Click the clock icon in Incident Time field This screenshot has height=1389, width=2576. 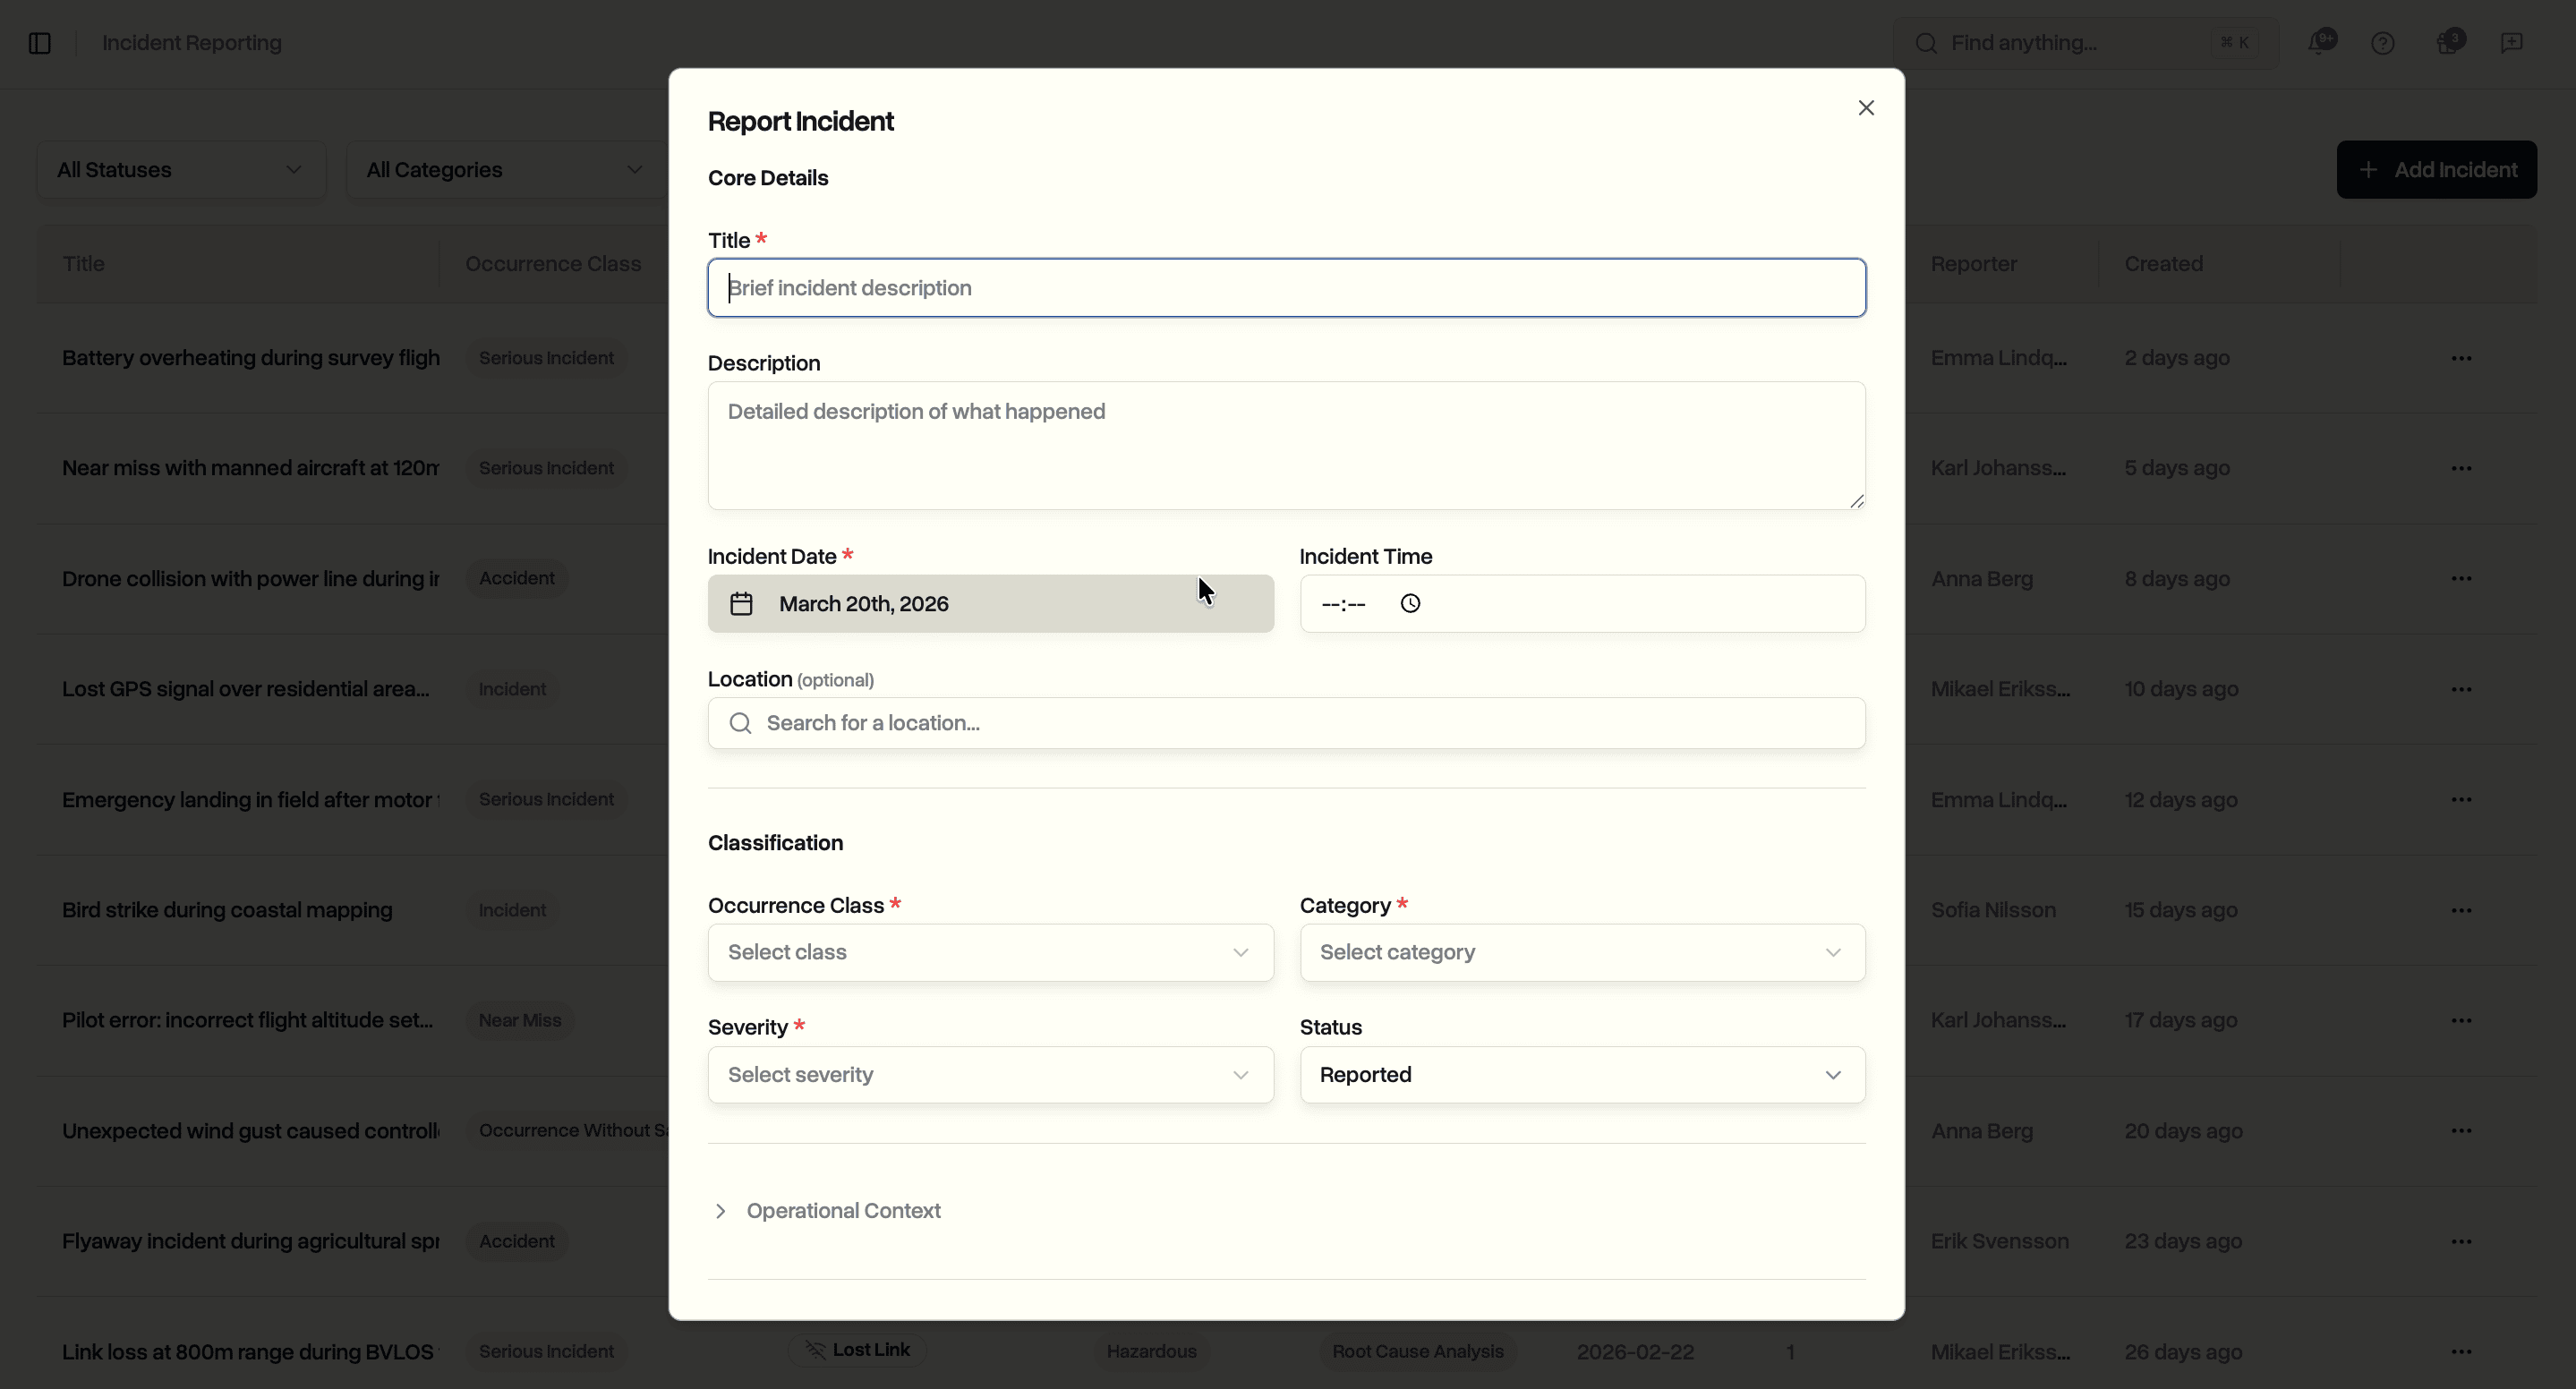pyautogui.click(x=1410, y=603)
